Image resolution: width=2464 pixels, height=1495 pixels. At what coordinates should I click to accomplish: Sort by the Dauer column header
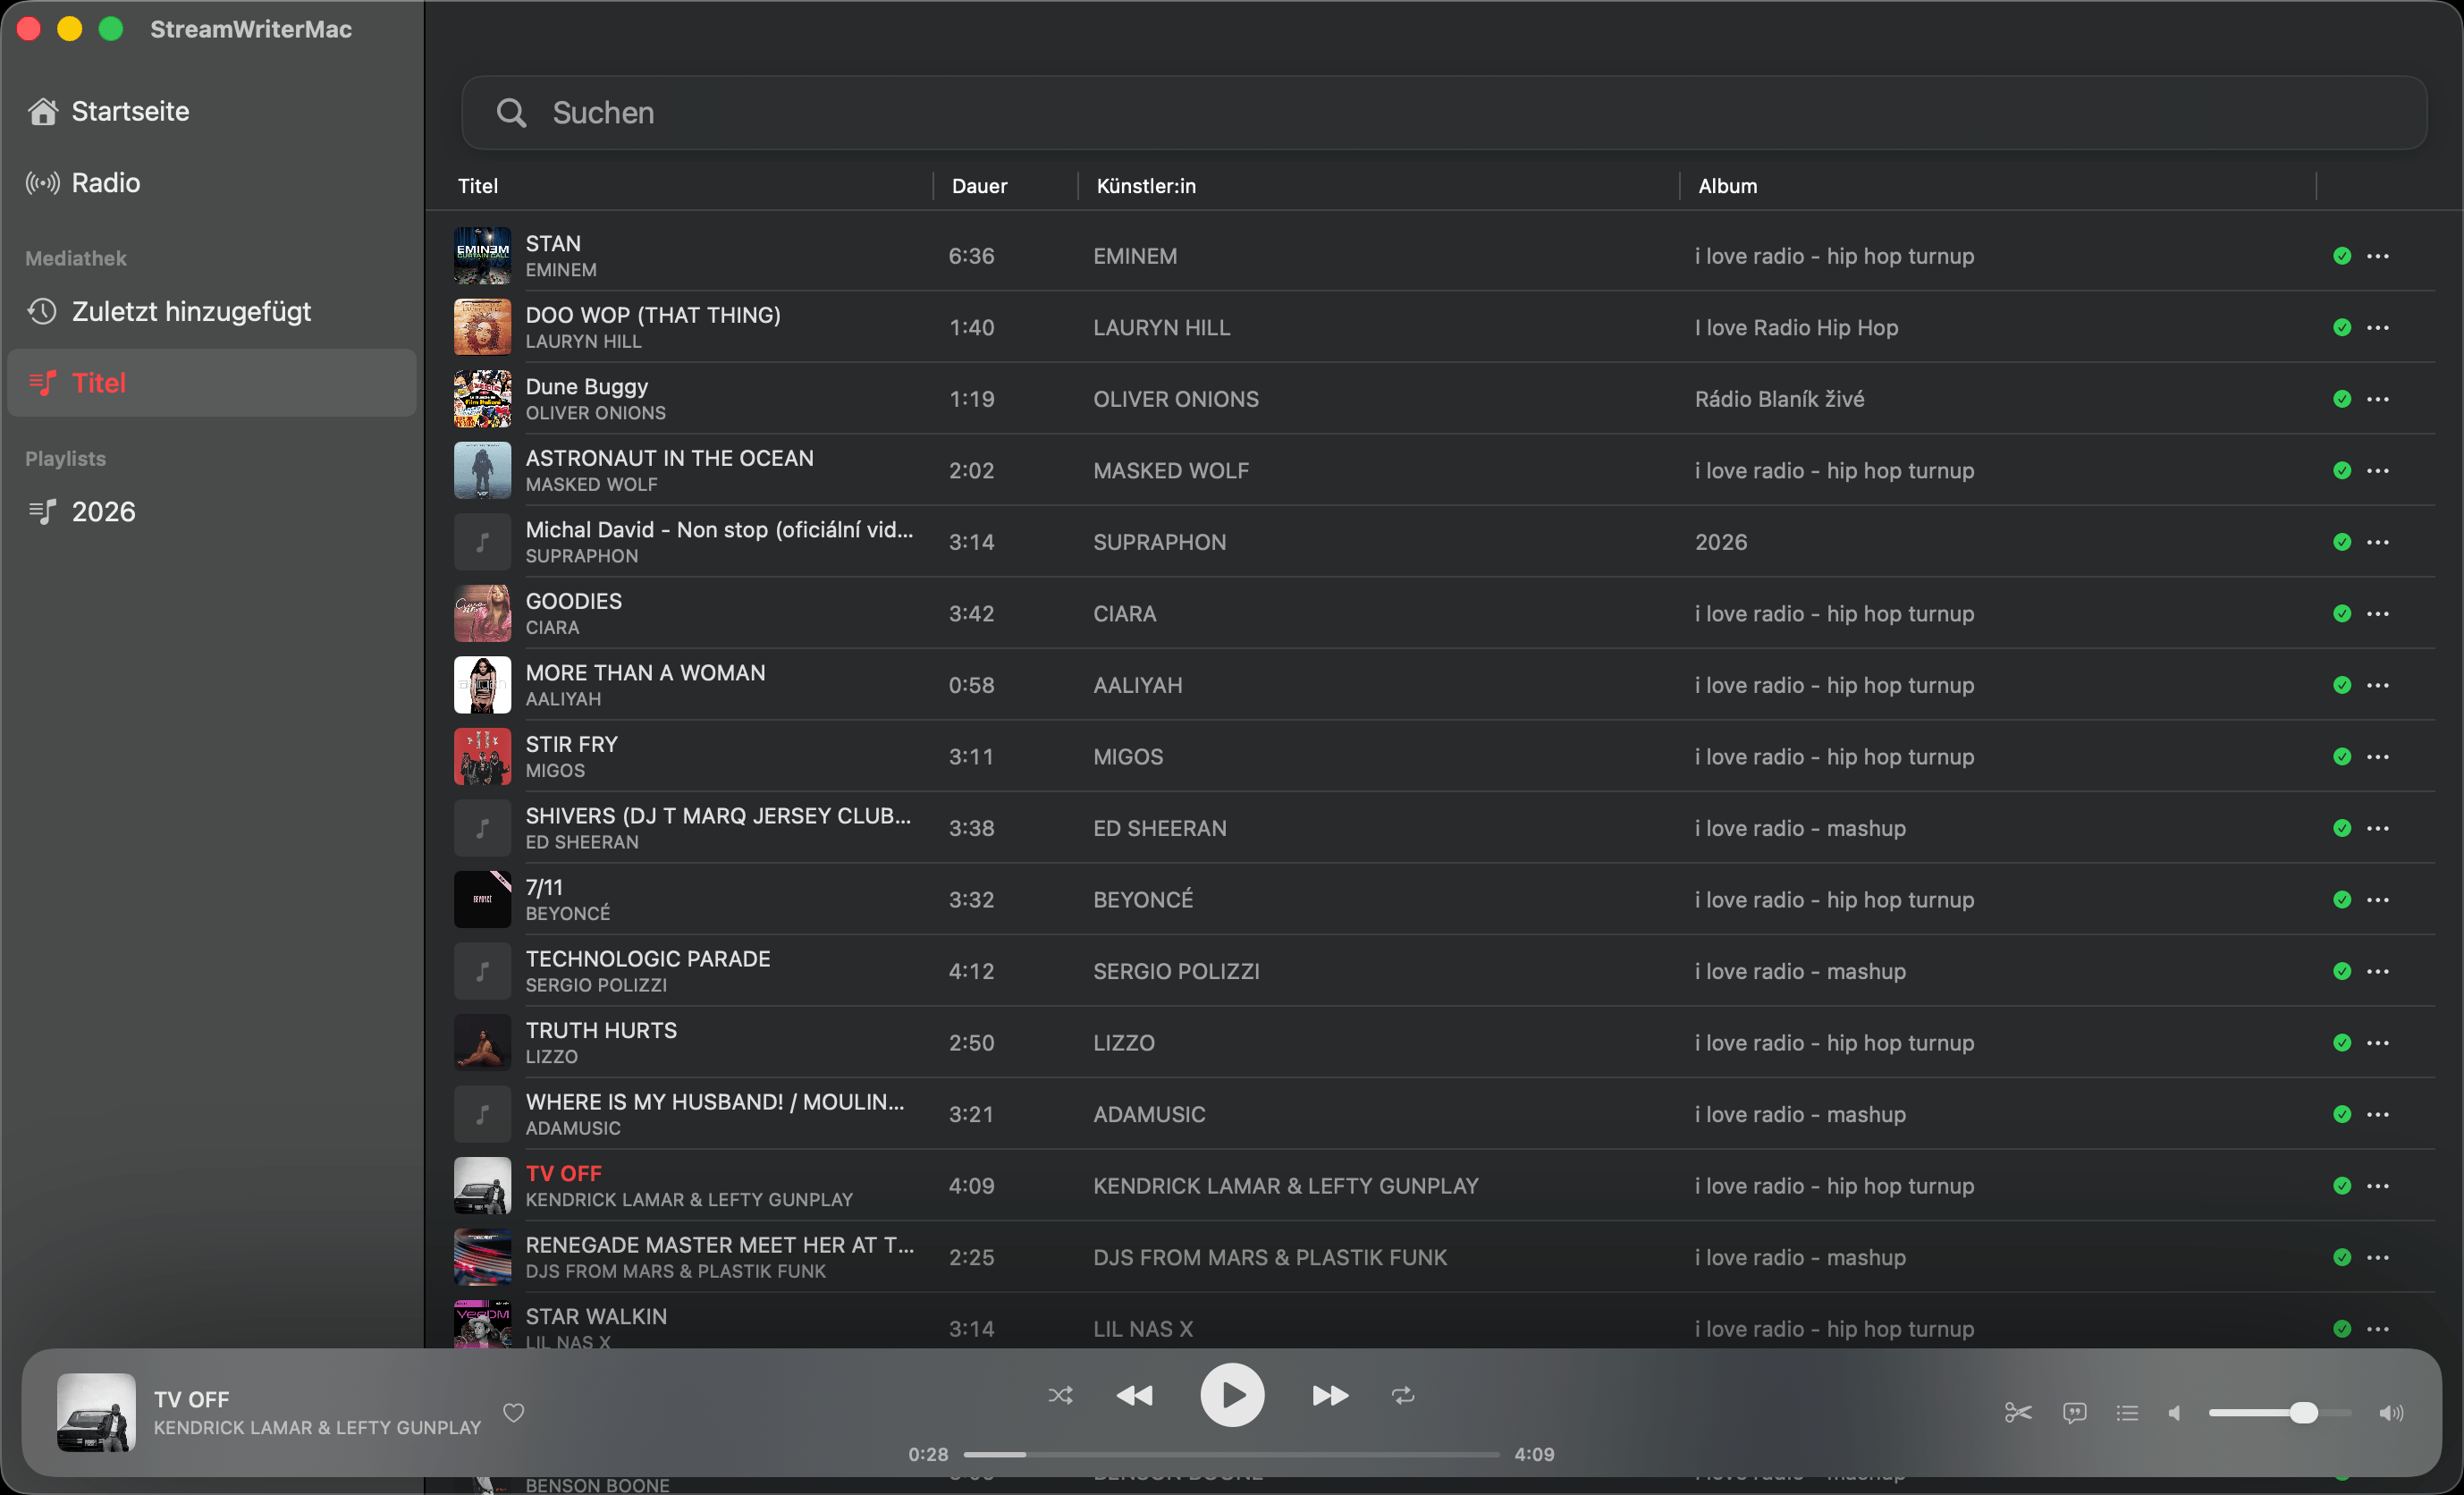click(980, 186)
